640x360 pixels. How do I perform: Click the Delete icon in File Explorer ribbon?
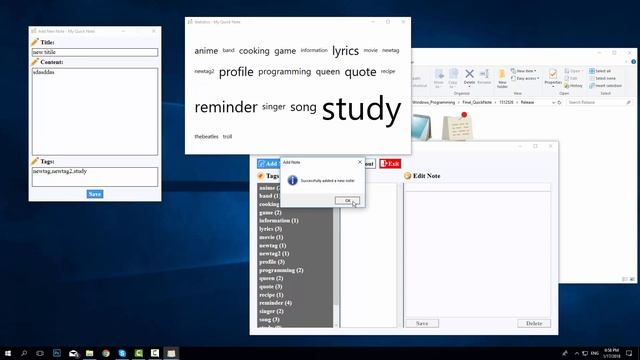tap(469, 74)
